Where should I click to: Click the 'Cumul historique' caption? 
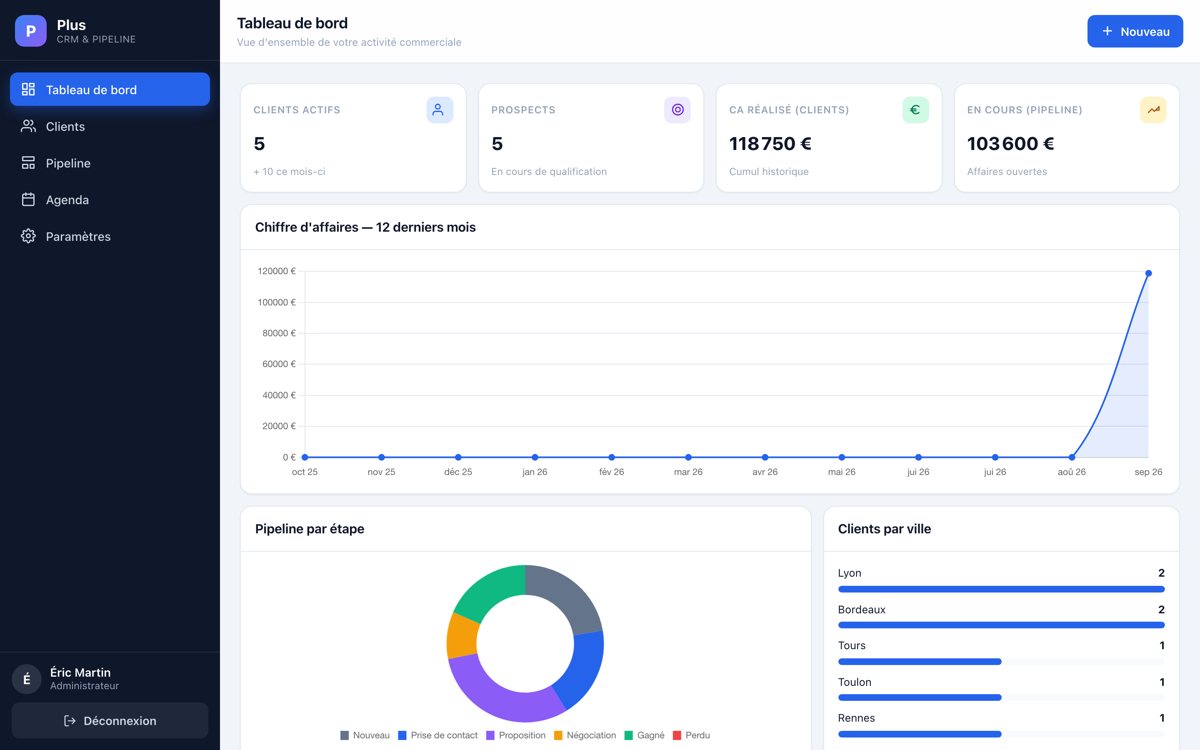coord(769,172)
